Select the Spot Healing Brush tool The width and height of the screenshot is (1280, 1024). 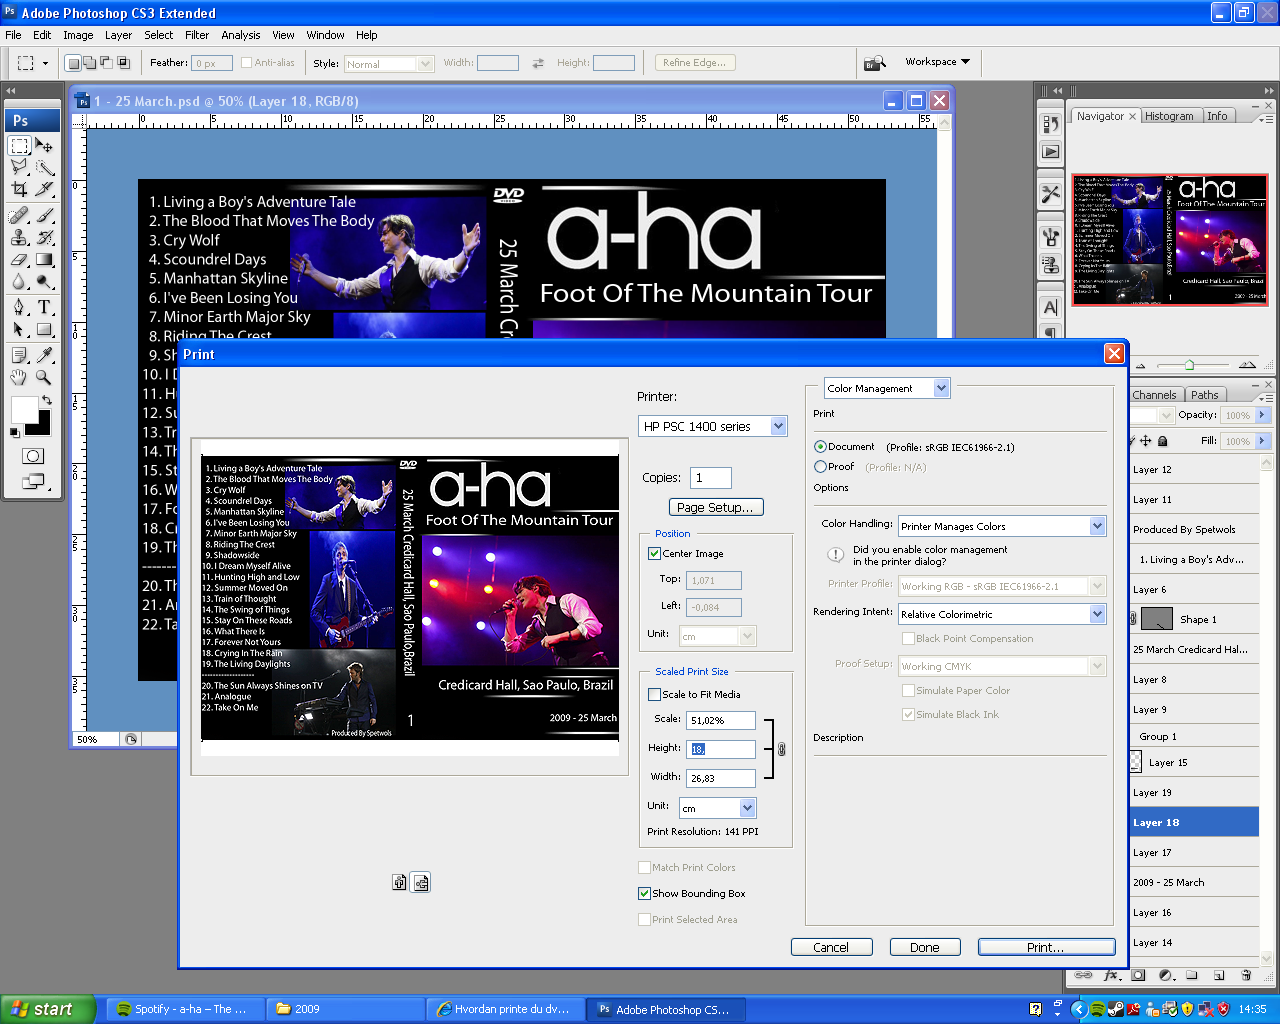19,215
